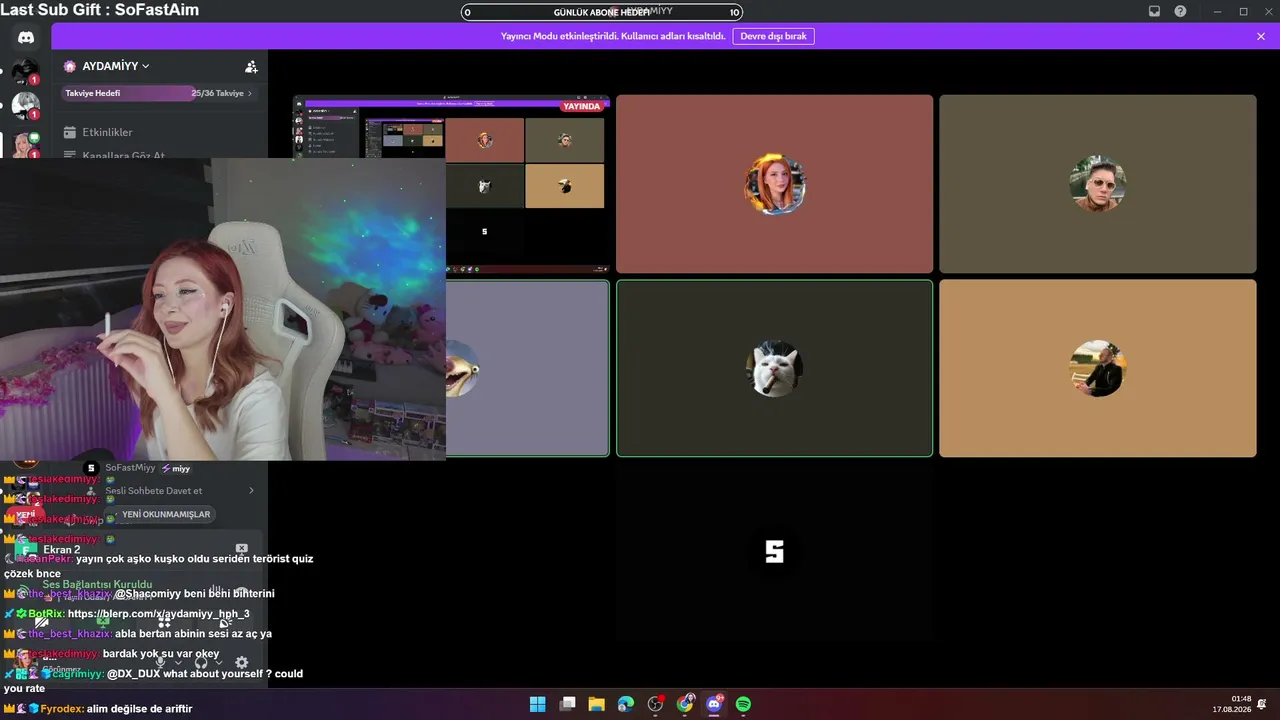1280x720 pixels.
Task: Open Spotify from the taskbar
Action: (743, 704)
